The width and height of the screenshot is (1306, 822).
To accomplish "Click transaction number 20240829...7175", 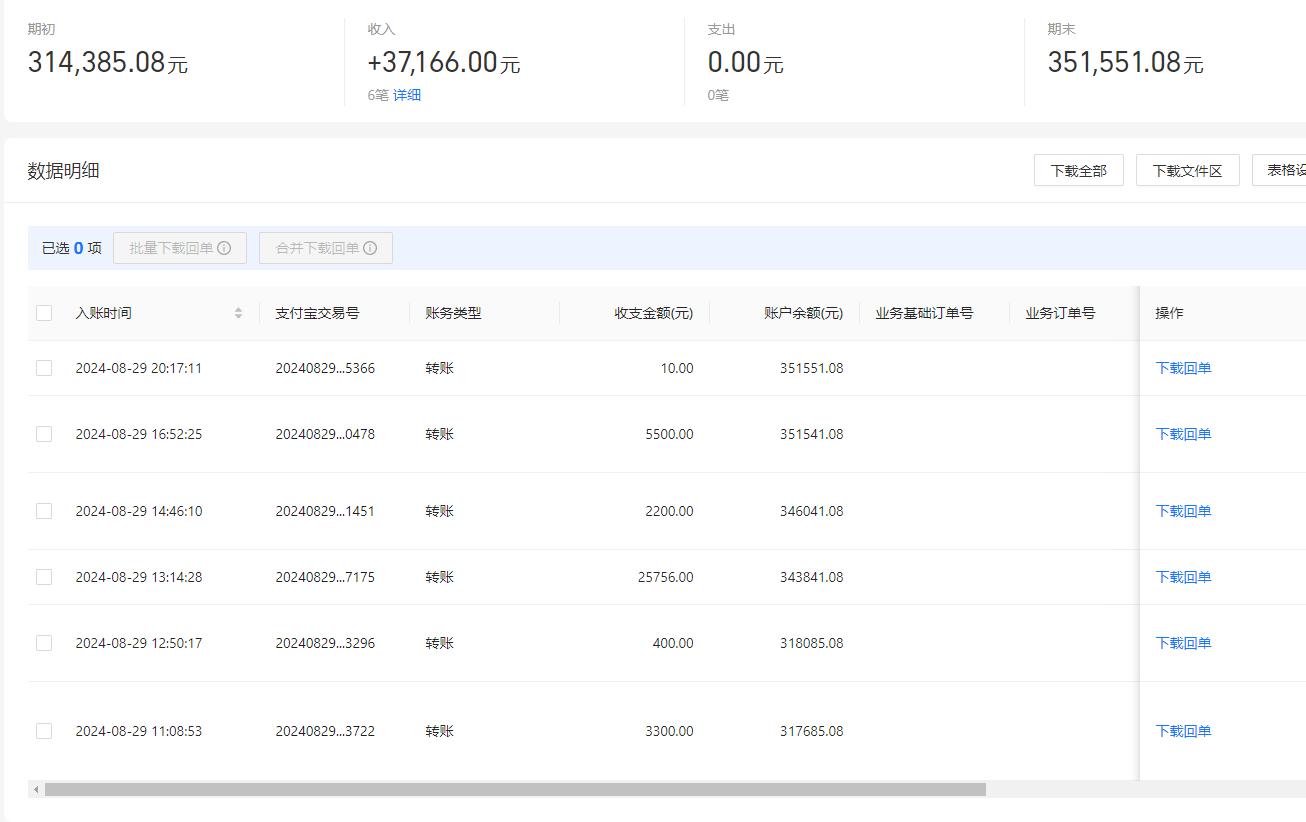I will click(325, 577).
